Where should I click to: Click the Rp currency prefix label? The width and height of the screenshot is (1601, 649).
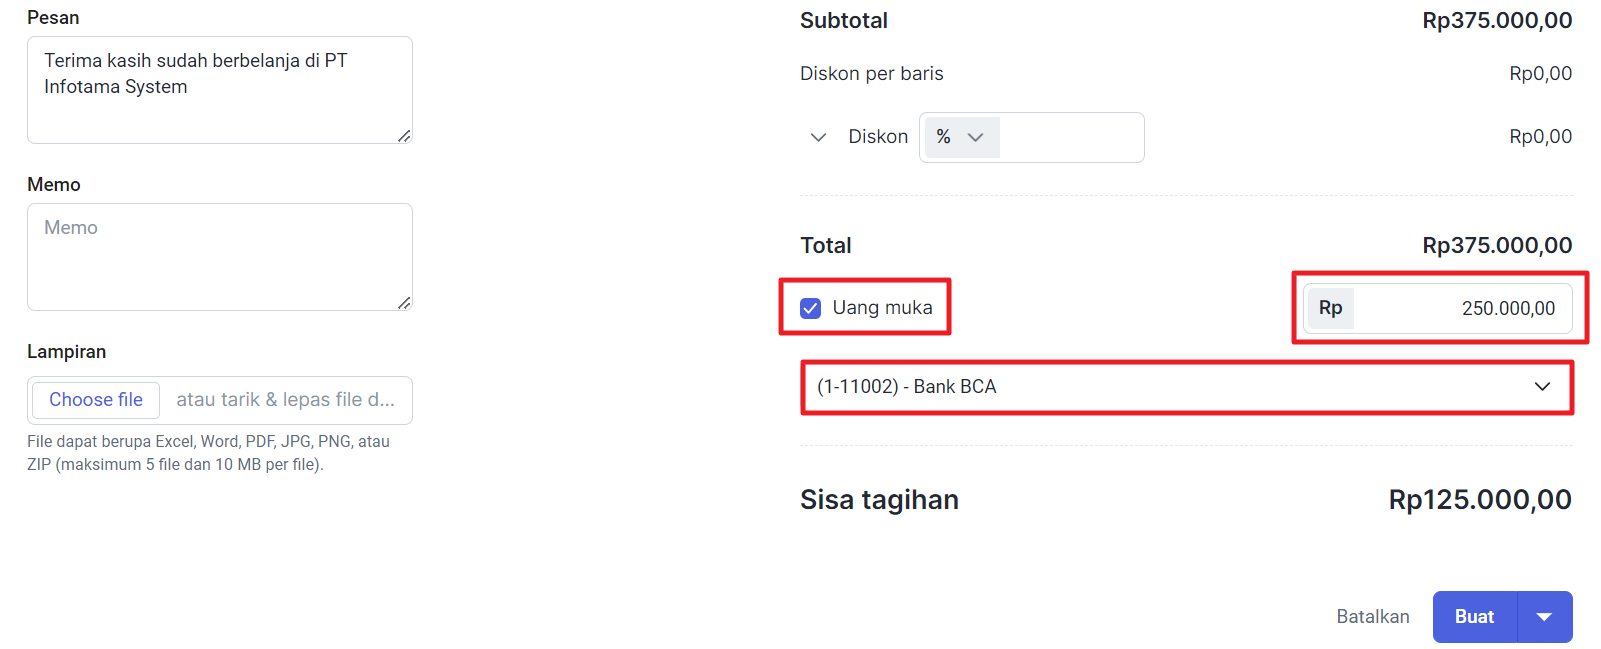click(1330, 308)
